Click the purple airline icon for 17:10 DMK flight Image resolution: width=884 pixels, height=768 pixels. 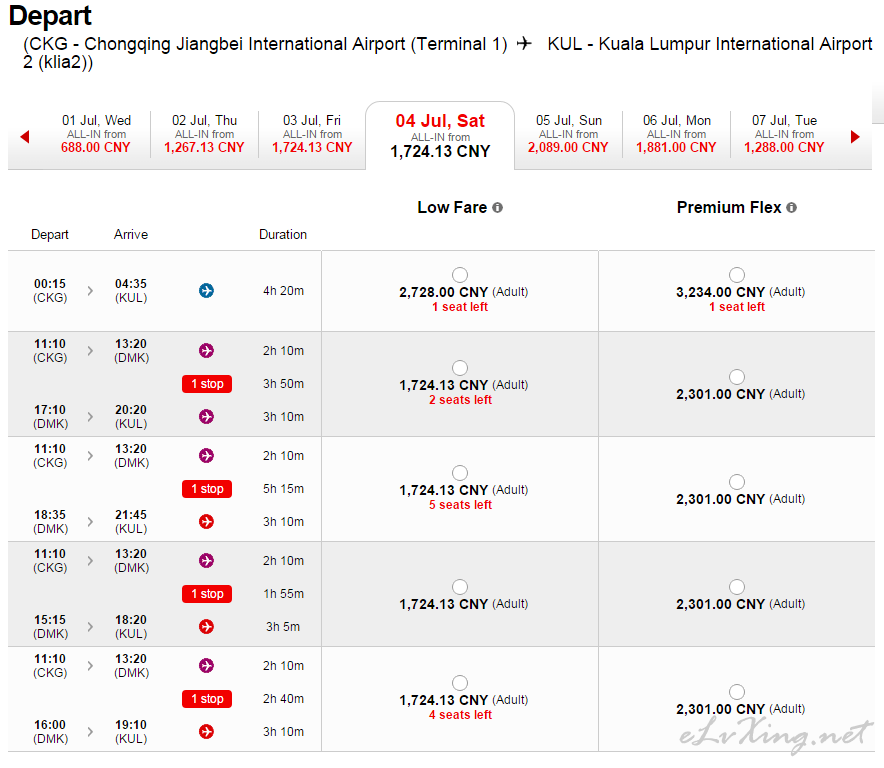coord(206,417)
